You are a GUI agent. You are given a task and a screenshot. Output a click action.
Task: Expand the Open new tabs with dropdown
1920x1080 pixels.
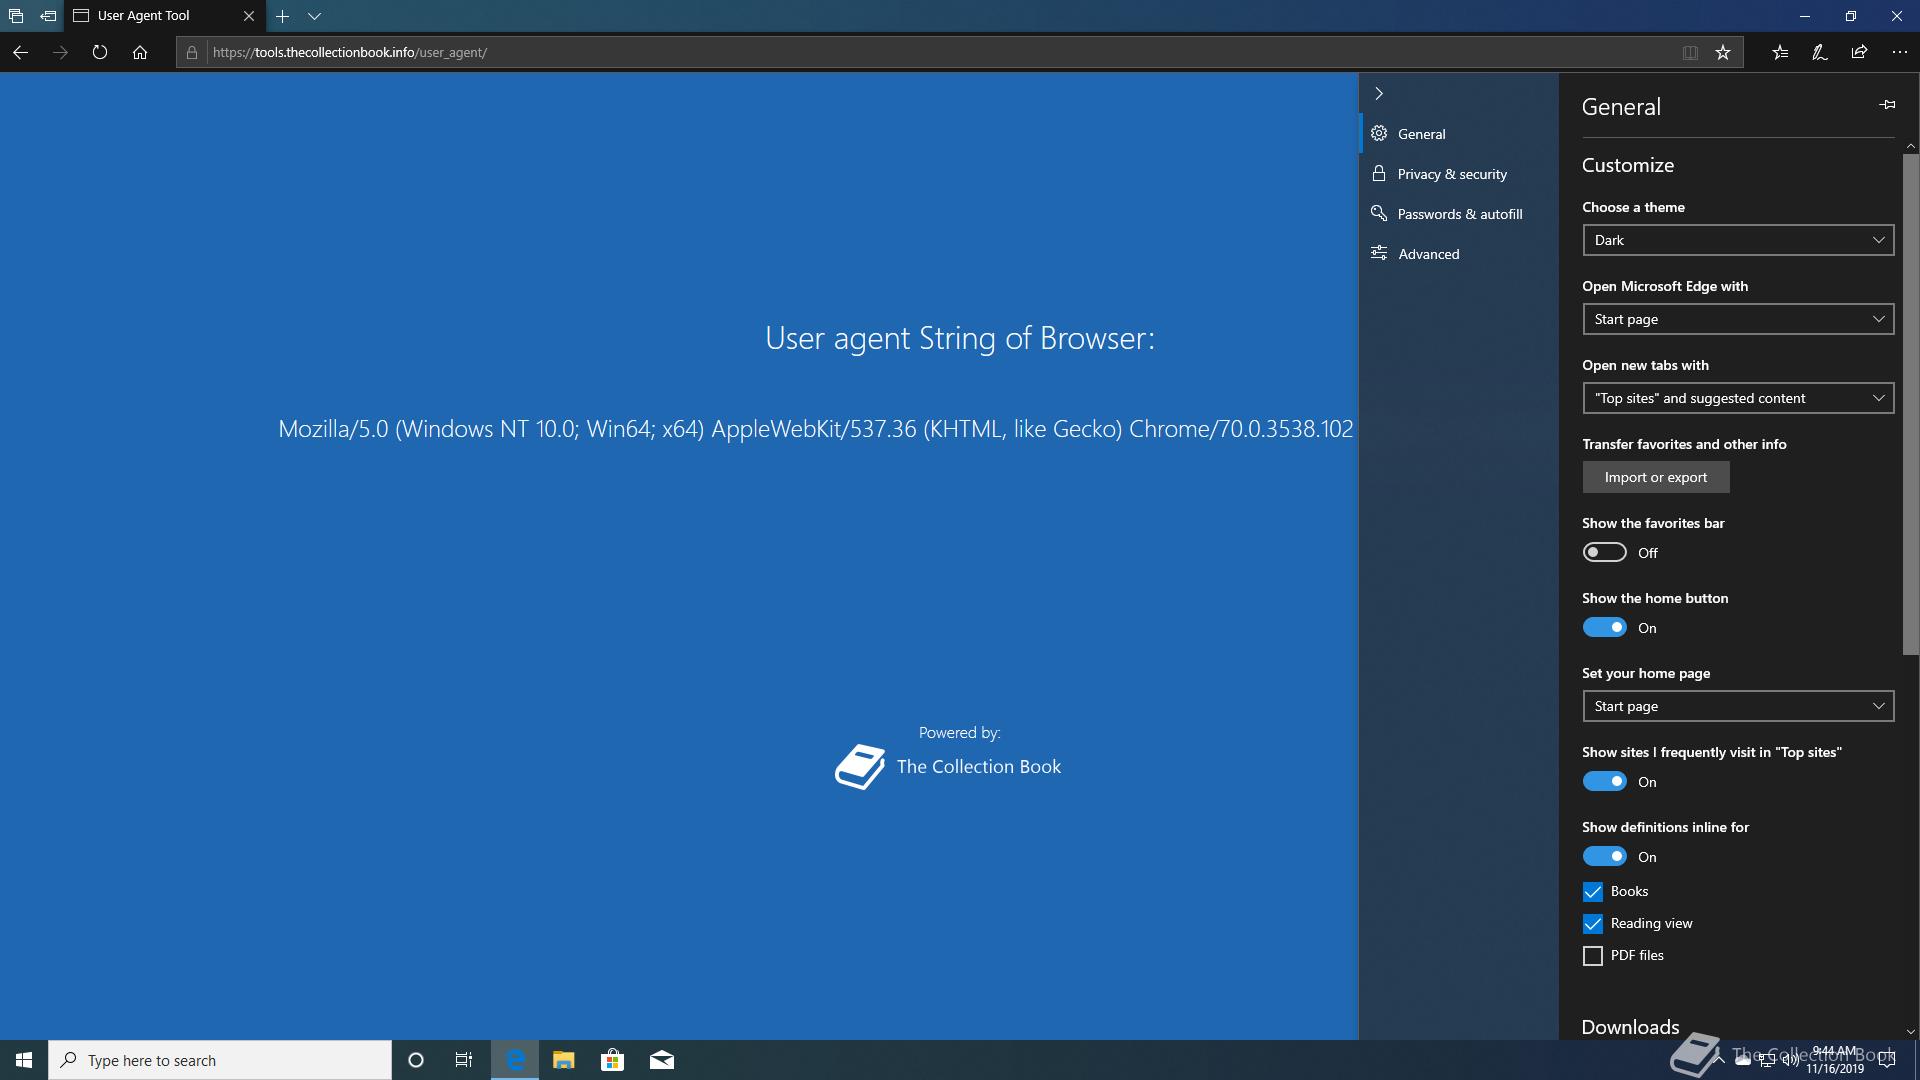click(x=1737, y=398)
